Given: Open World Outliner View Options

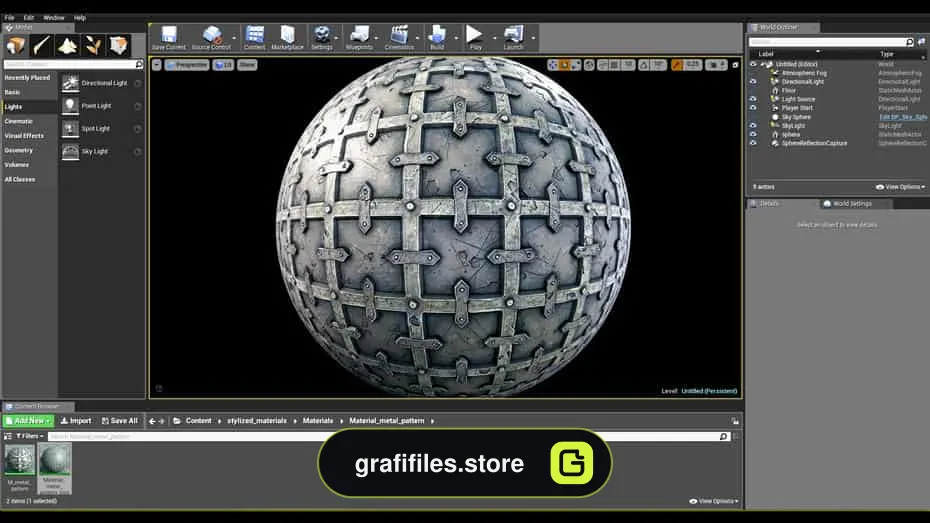Looking at the screenshot, I should (x=900, y=187).
